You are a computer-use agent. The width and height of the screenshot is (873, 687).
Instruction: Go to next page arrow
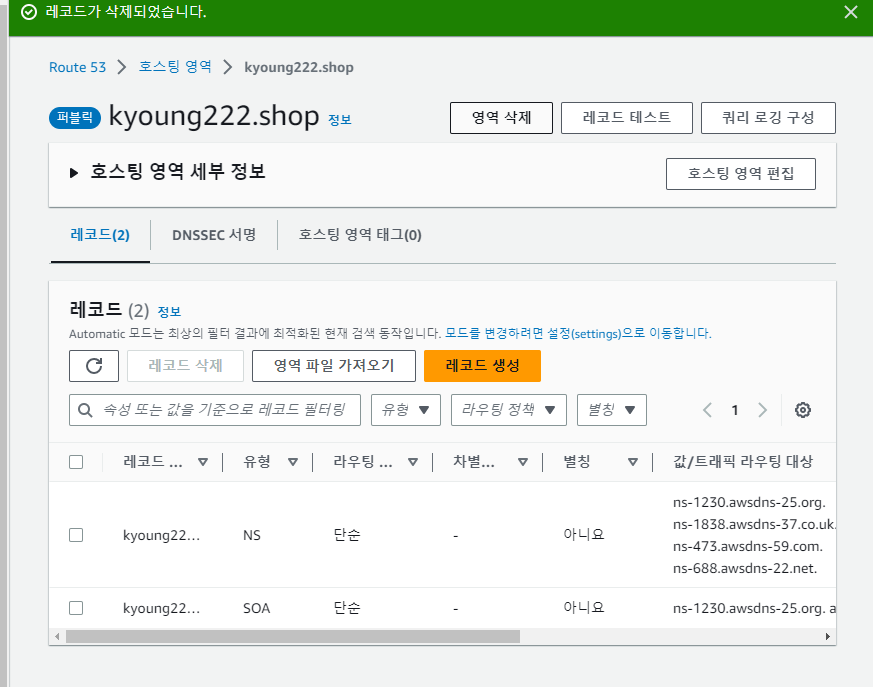pos(762,410)
